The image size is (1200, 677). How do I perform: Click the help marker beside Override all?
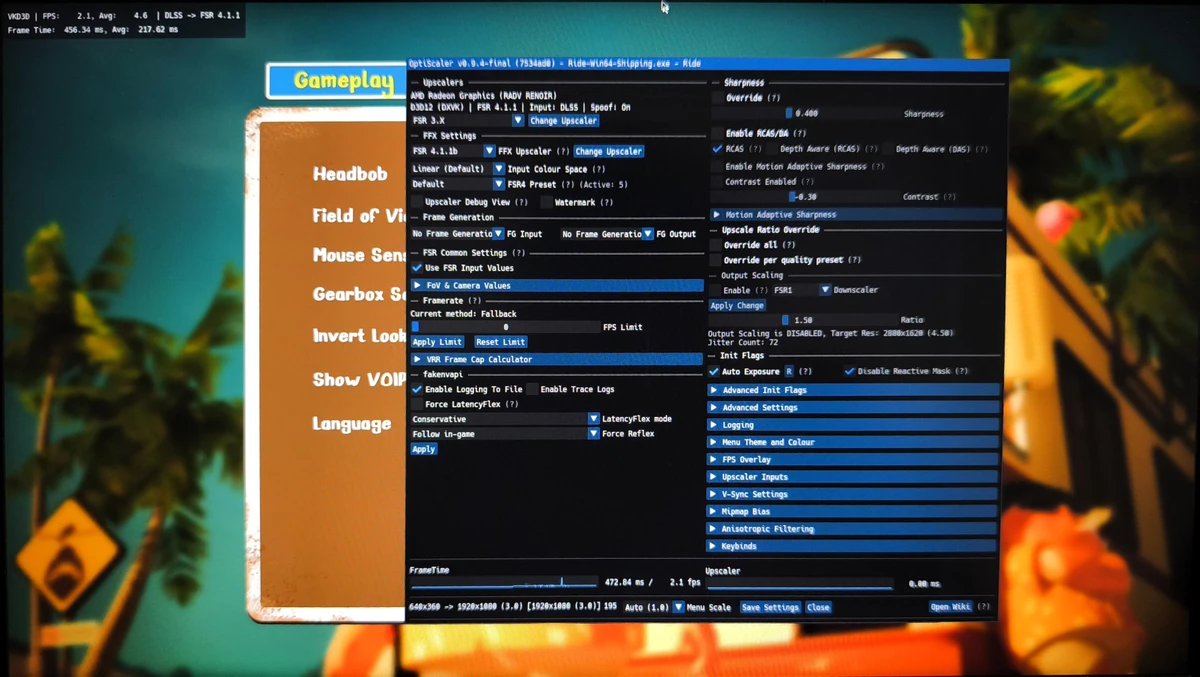click(x=789, y=245)
